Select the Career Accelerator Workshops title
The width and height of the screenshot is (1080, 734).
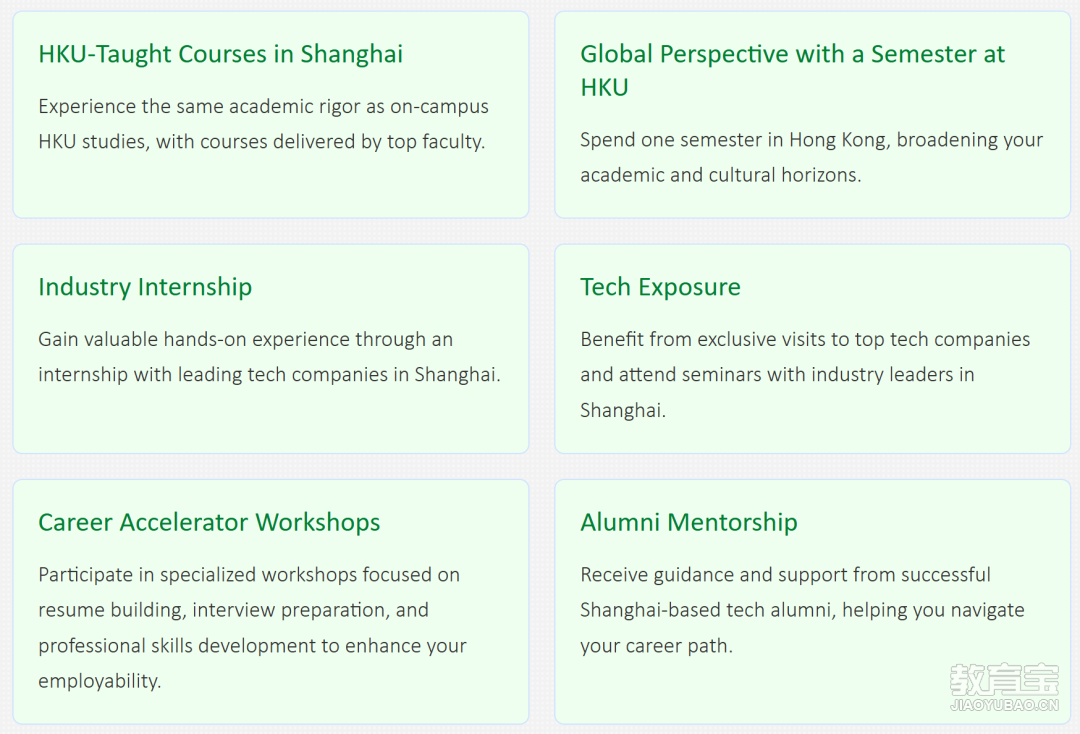coord(209,523)
